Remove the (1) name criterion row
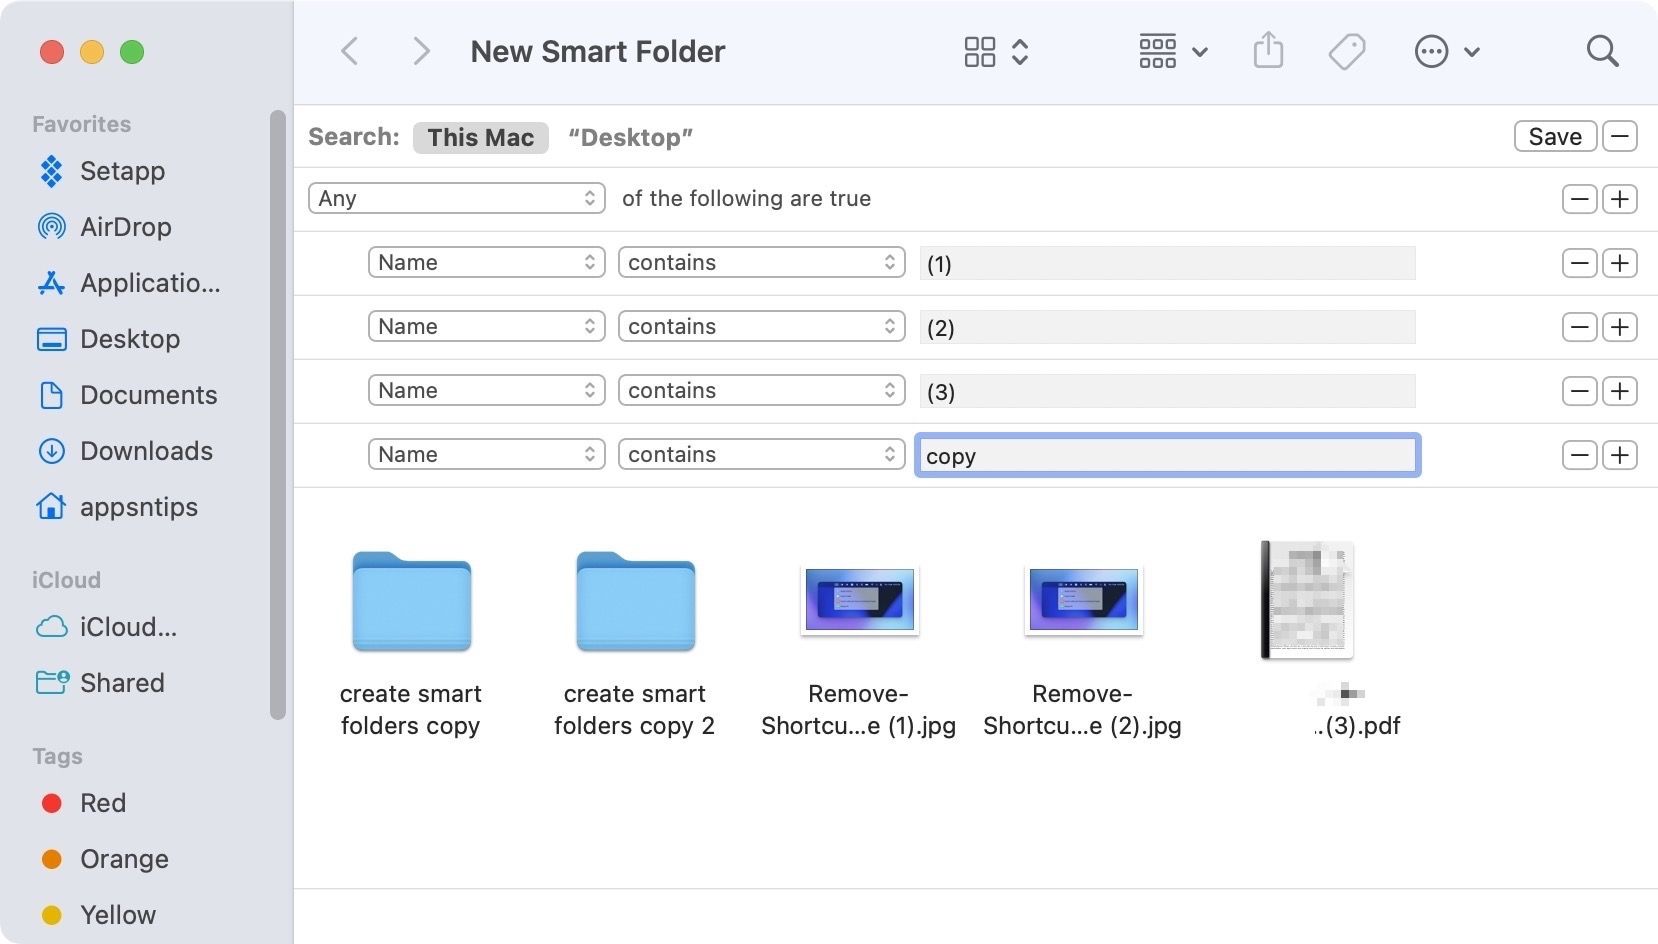Viewport: 1658px width, 944px height. [1579, 263]
